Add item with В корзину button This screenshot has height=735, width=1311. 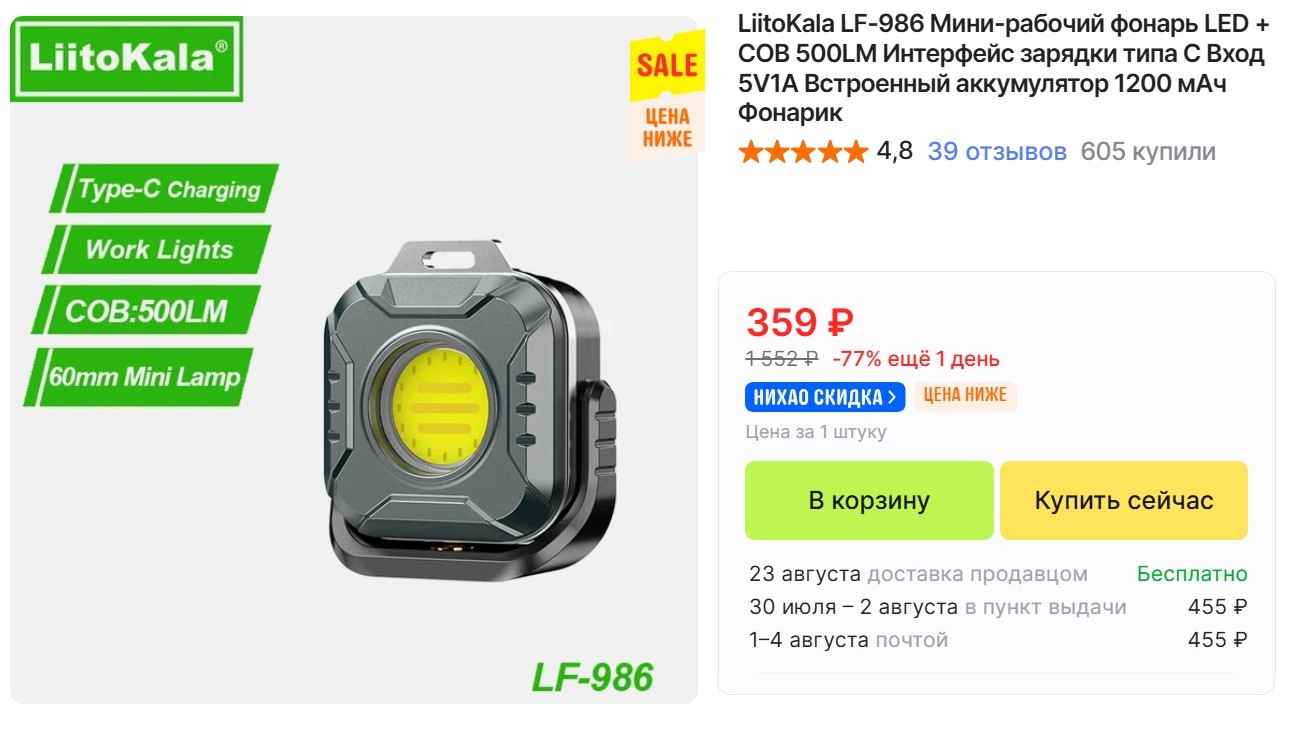(869, 500)
